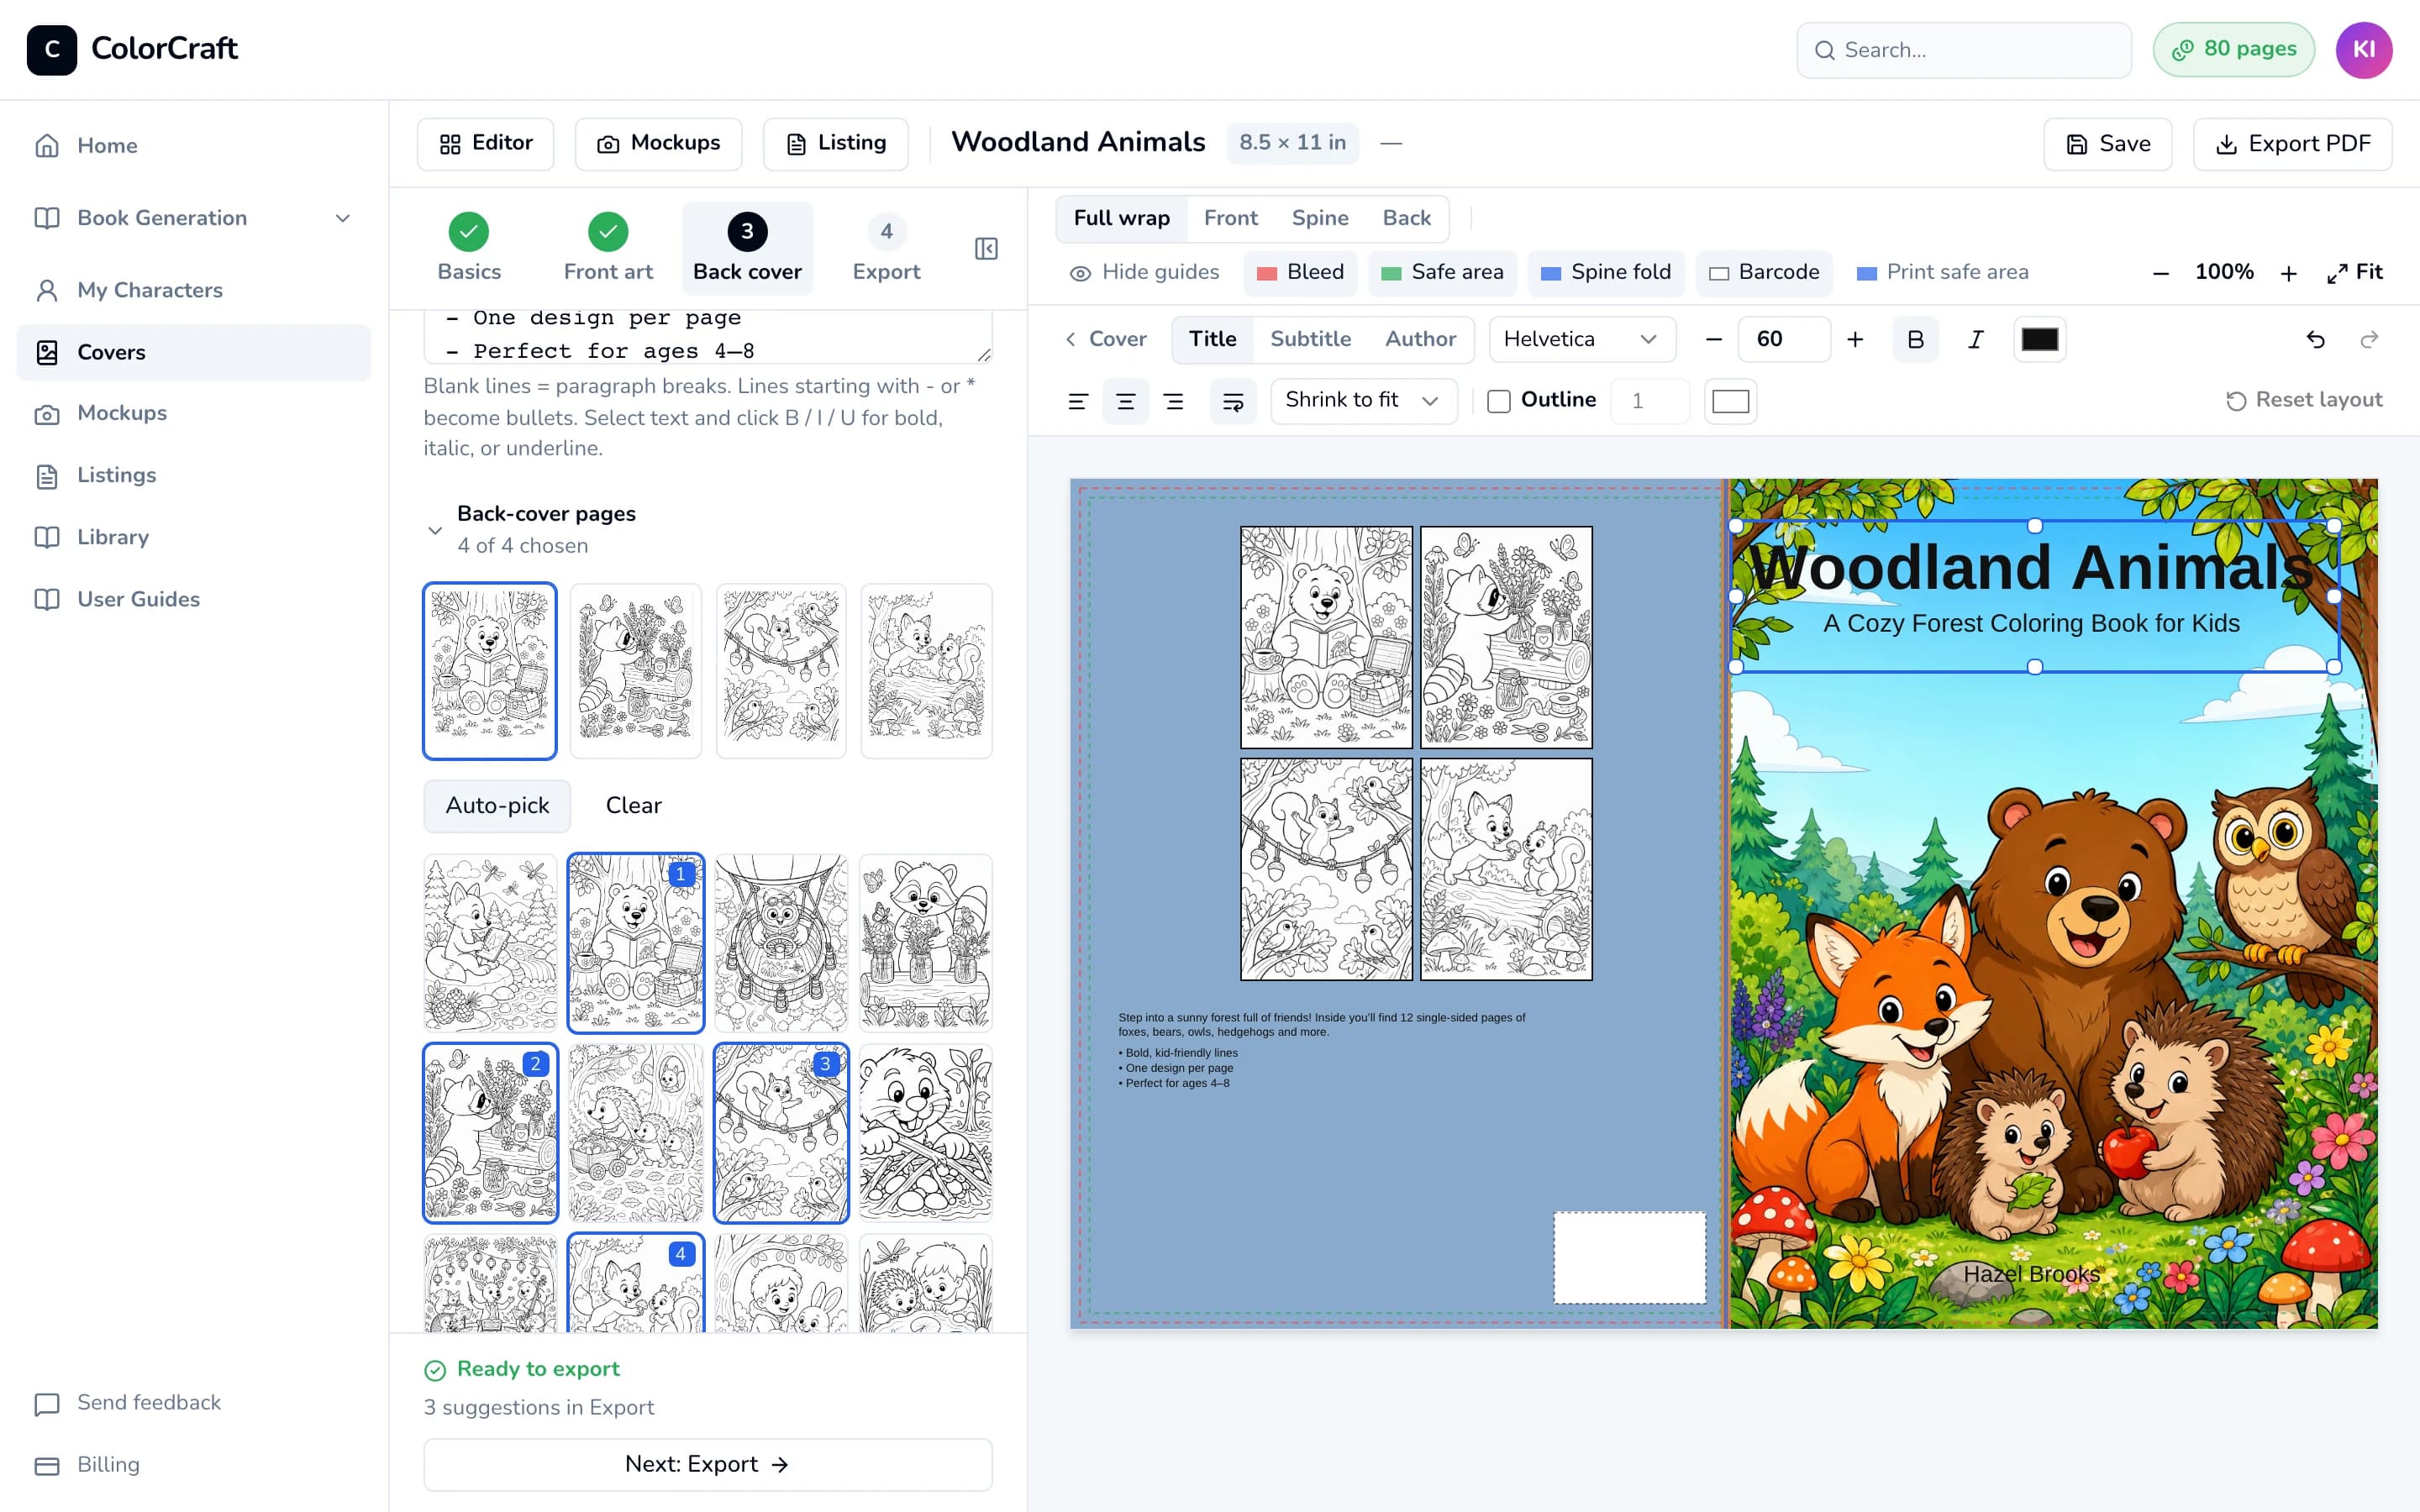Screen dimensions: 2420x1512
Task: Select Subtitle text tab
Action: [1310, 339]
